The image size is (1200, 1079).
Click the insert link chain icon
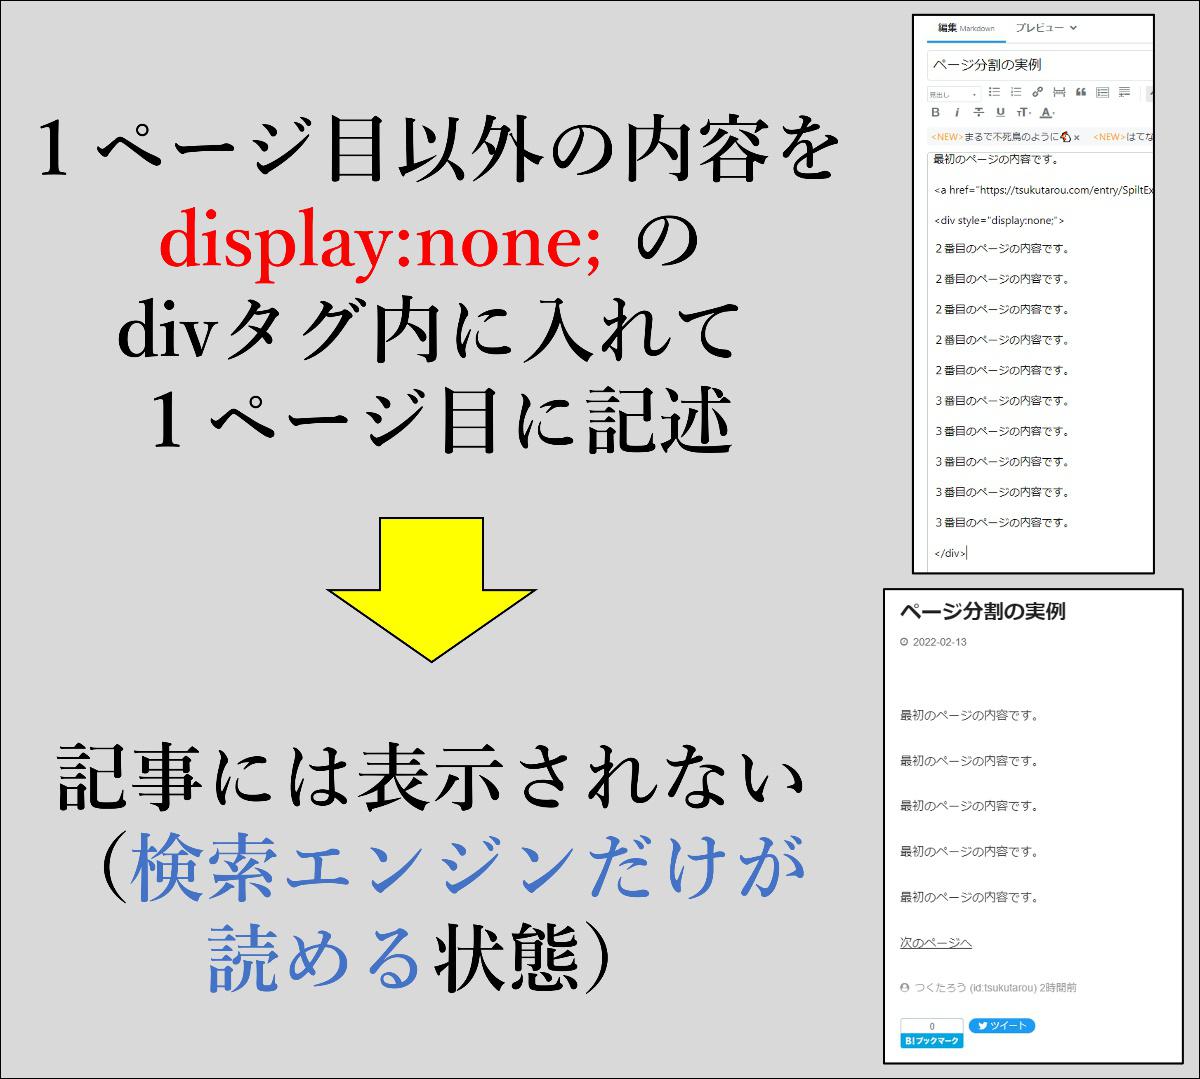(x=1037, y=92)
